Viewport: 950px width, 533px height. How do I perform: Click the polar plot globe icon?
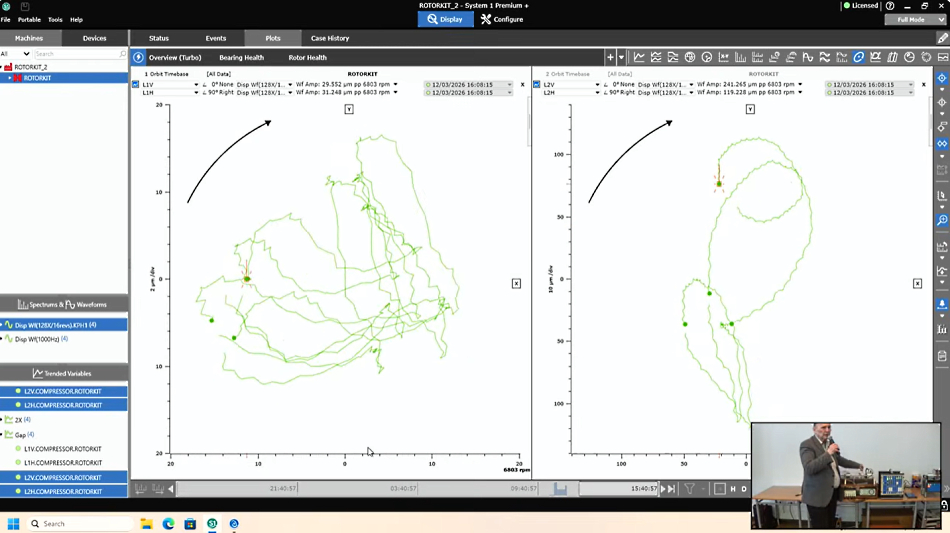click(x=689, y=58)
